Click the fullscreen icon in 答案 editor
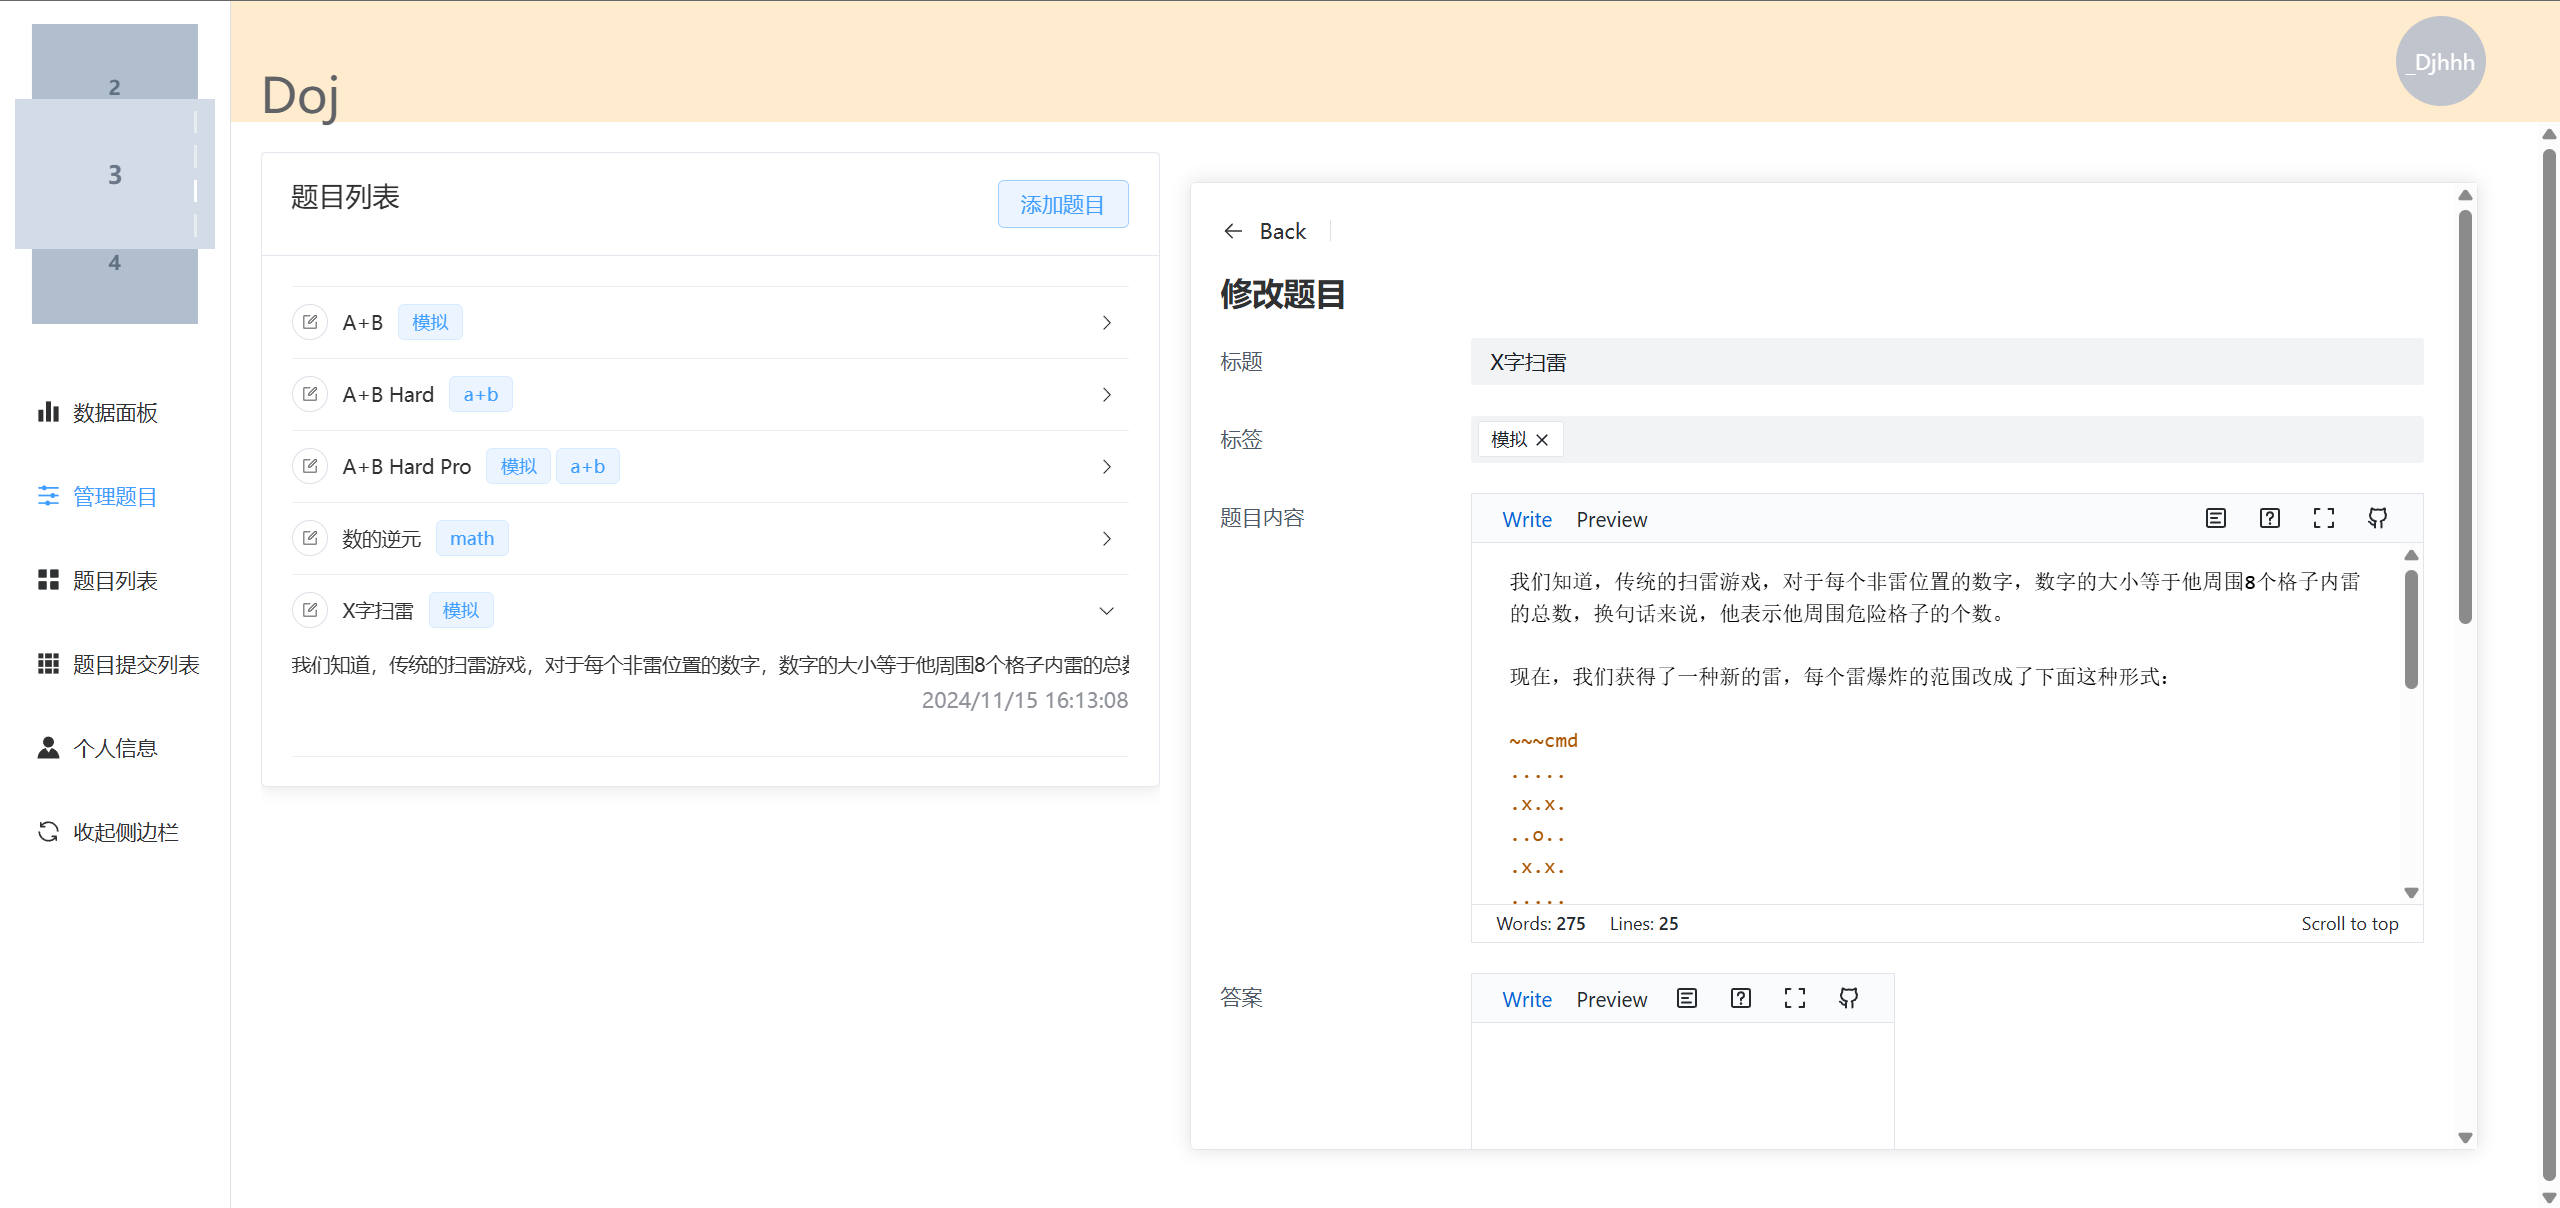 pos(1794,998)
